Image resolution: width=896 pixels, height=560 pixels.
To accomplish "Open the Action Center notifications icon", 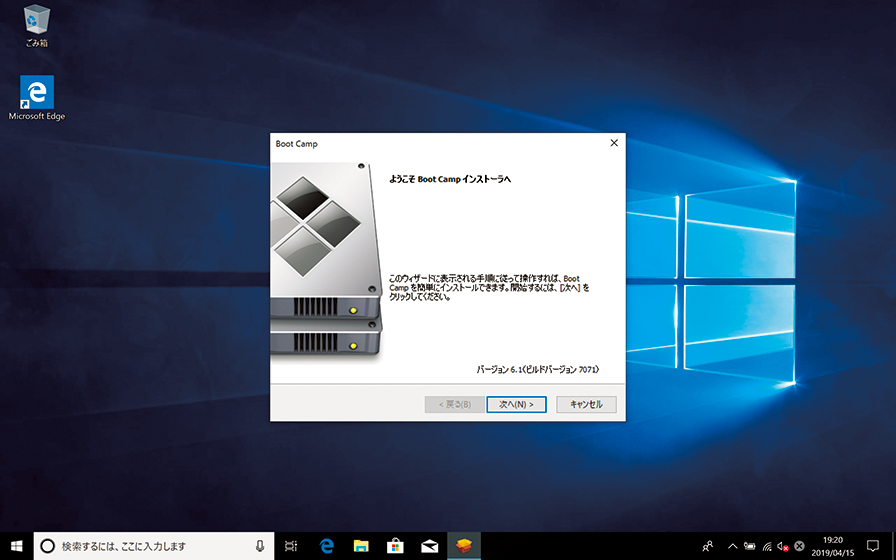I will click(873, 546).
